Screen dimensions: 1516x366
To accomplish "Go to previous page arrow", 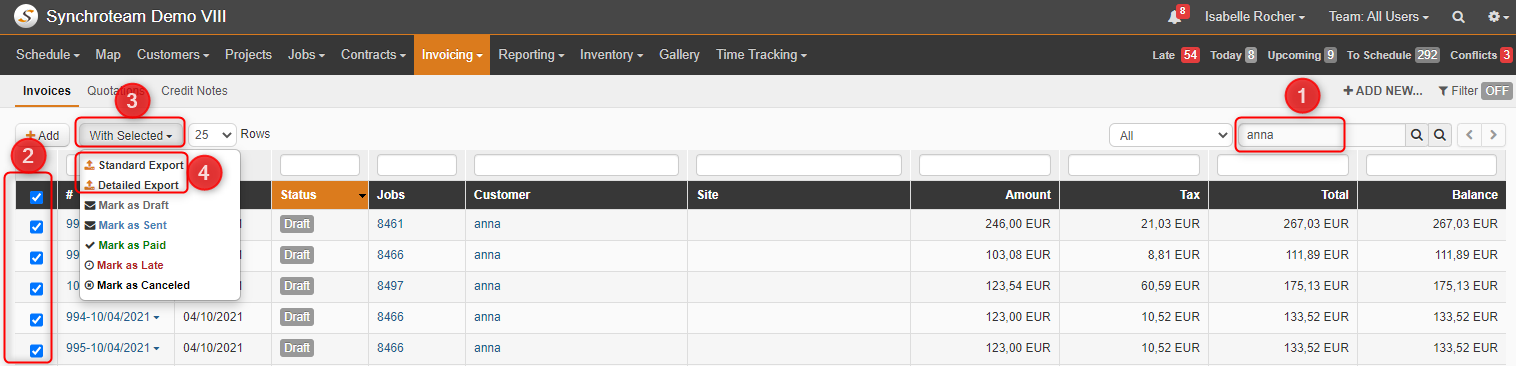I will coord(1470,135).
